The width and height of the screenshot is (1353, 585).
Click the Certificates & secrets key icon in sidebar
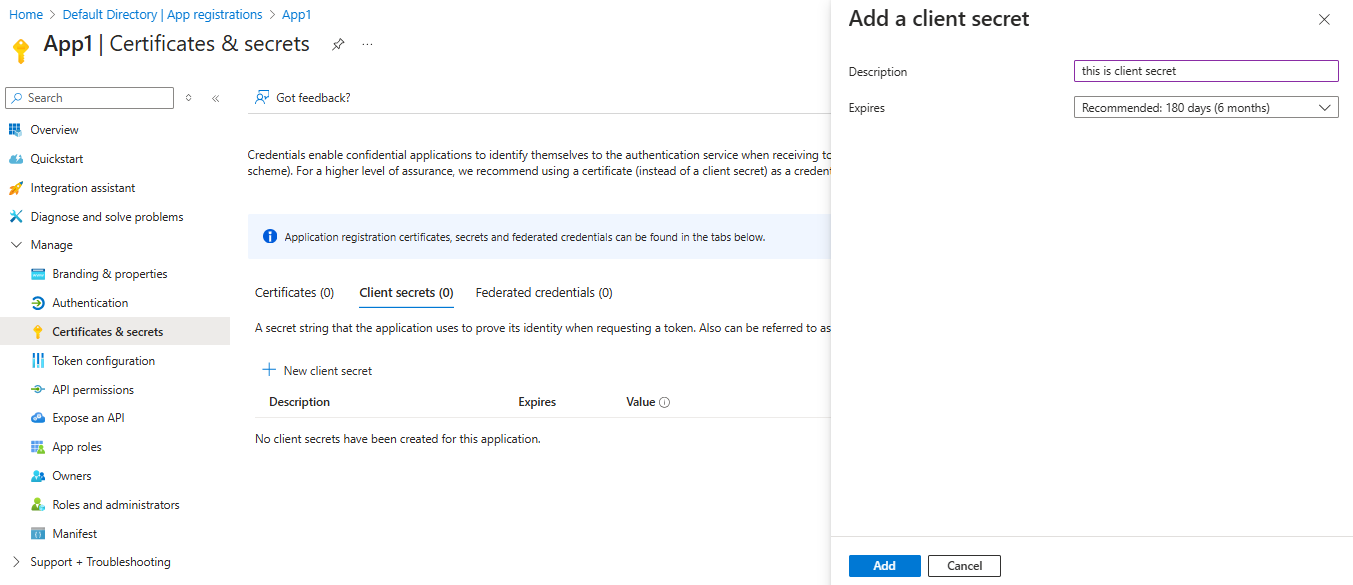pos(38,332)
